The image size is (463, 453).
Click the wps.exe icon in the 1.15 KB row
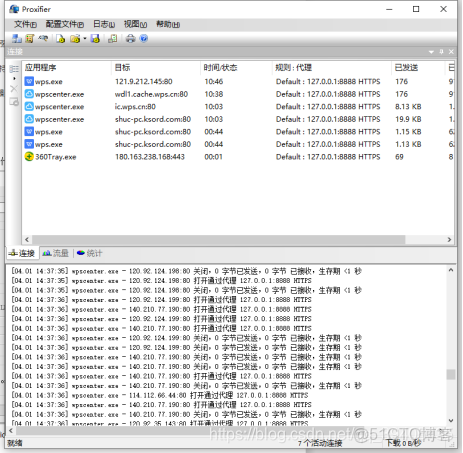[29, 132]
